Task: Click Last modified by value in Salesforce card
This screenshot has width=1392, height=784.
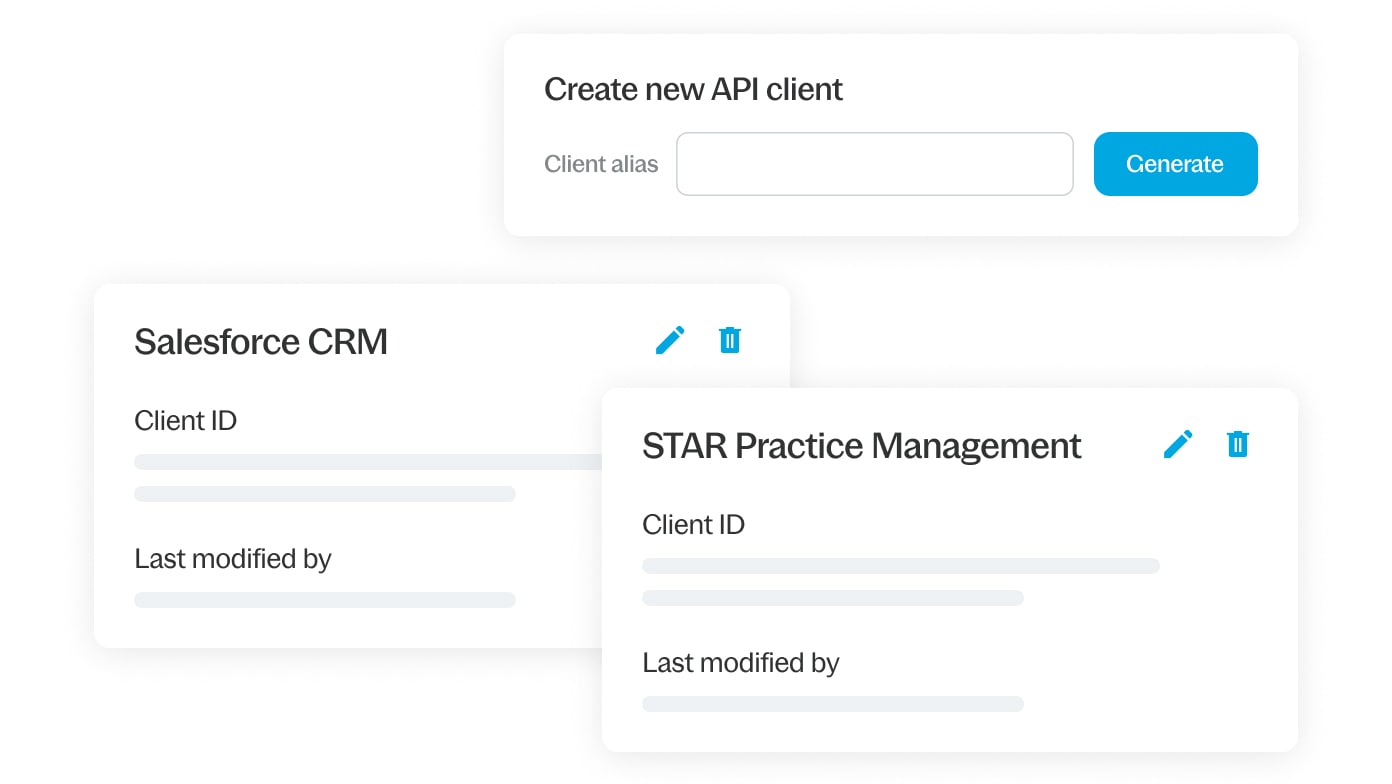Action: click(x=324, y=600)
